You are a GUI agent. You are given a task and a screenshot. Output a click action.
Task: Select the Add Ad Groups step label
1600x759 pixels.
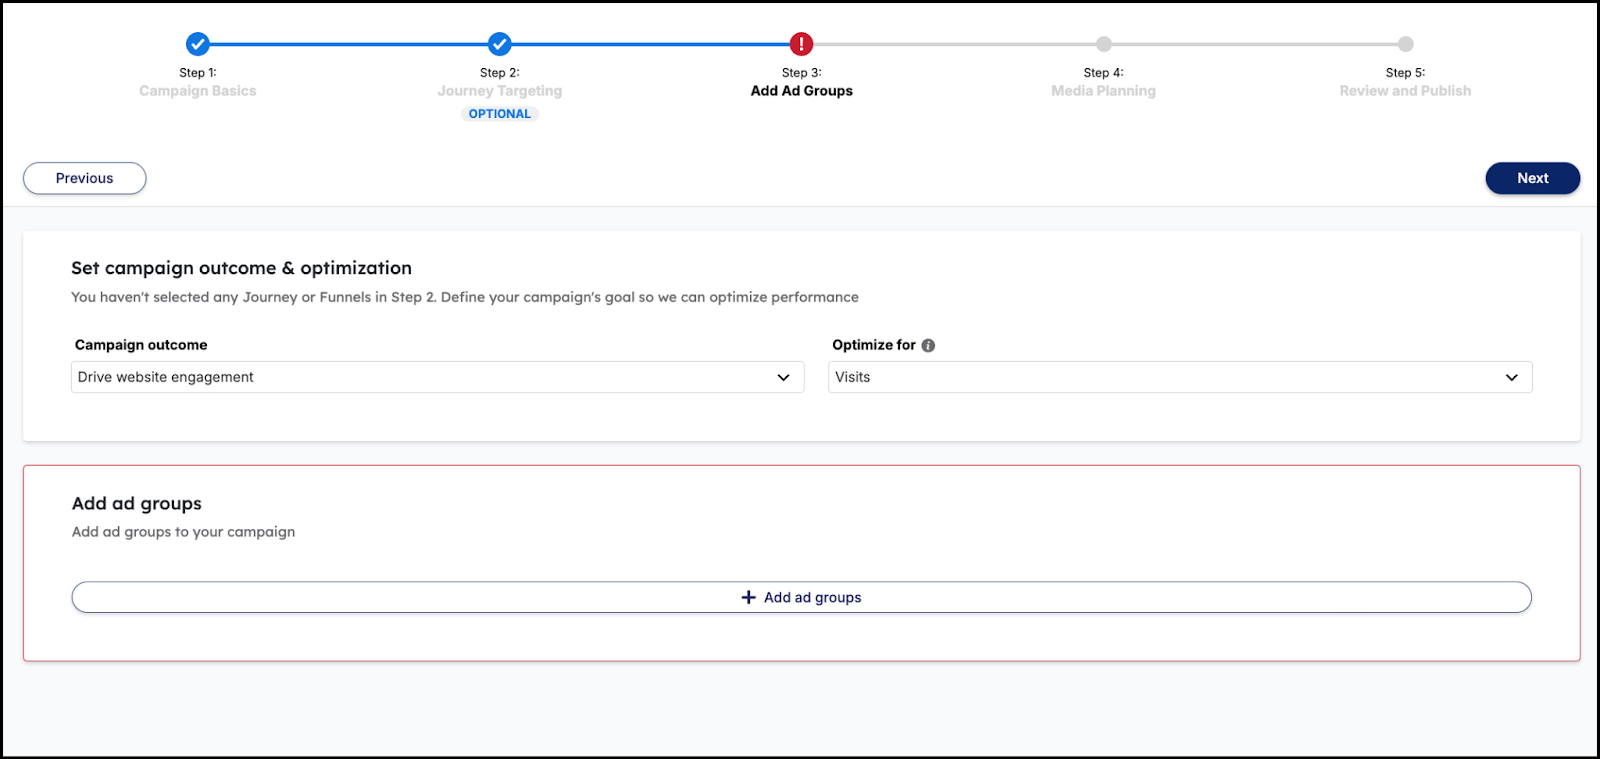[x=801, y=91]
